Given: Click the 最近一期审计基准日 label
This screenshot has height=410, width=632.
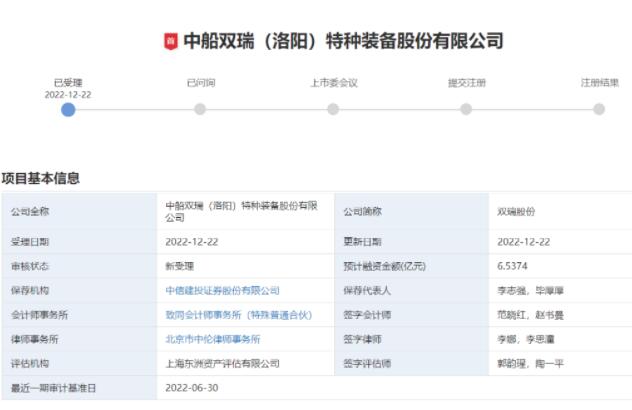Looking at the screenshot, I should pyautogui.click(x=53, y=388).
